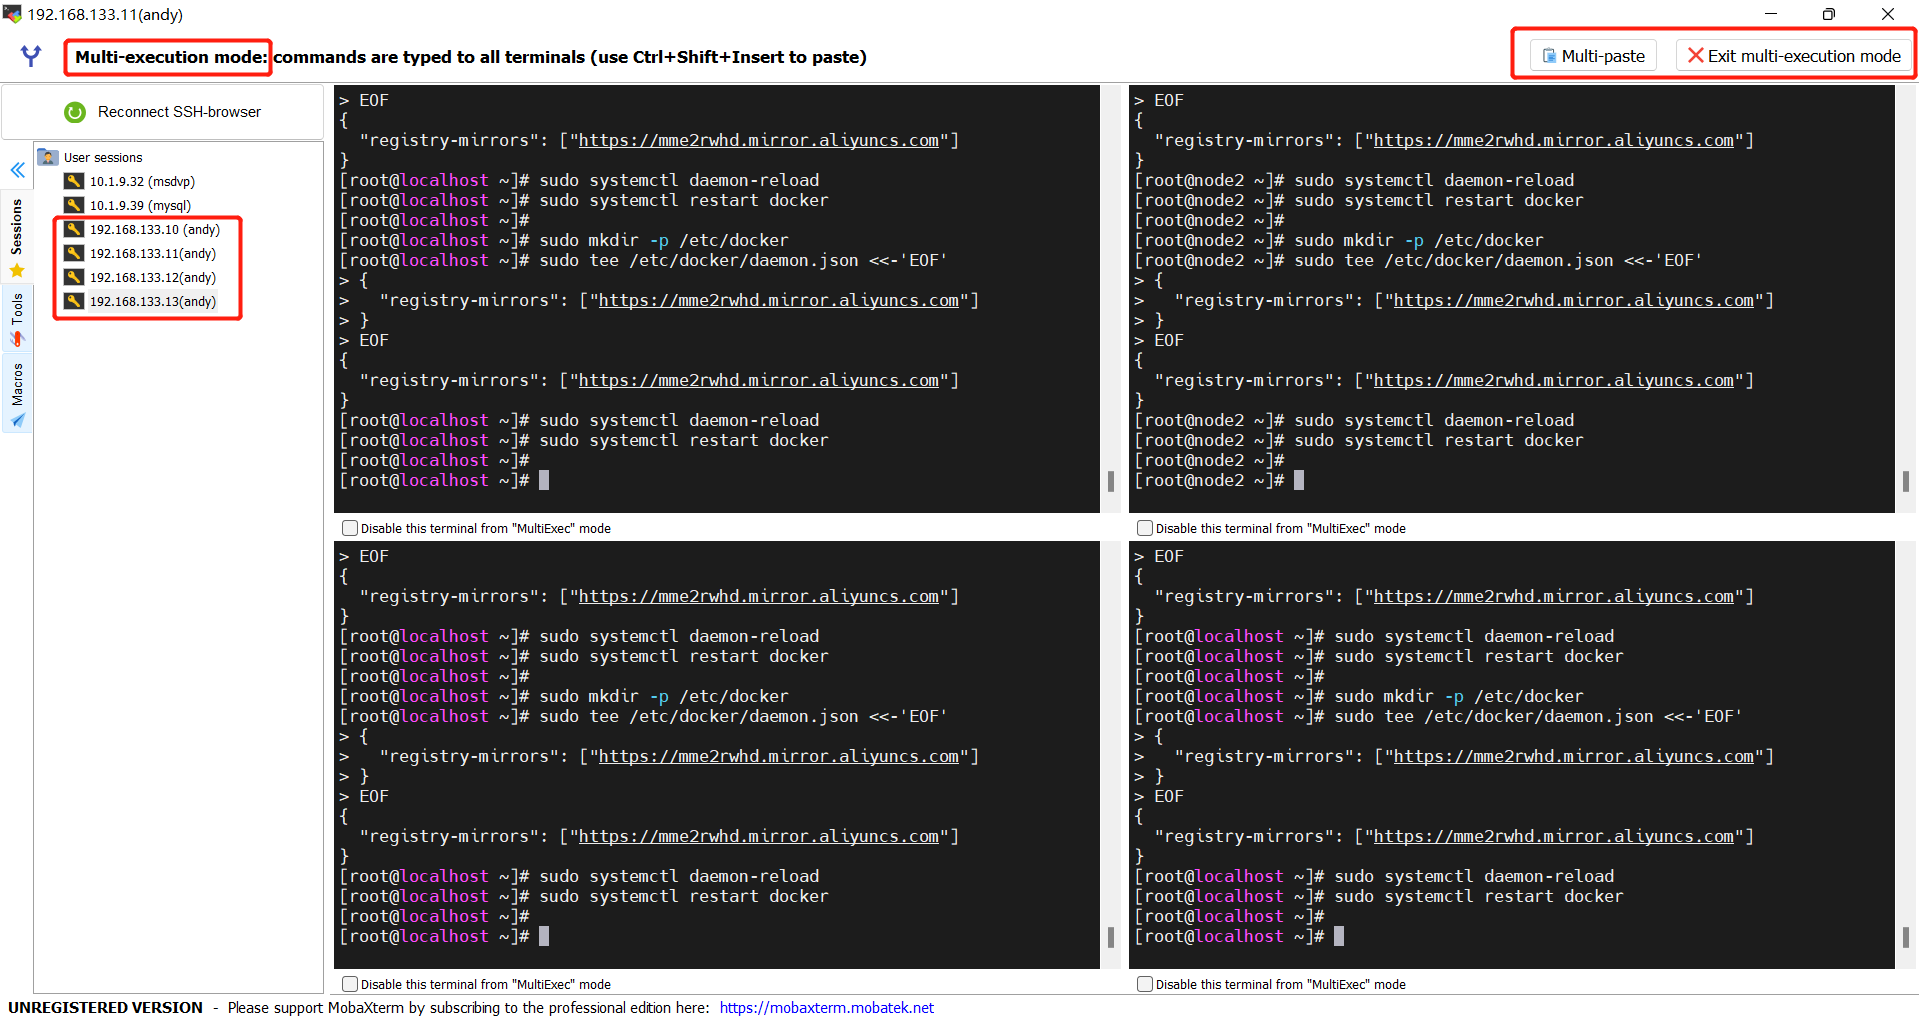Click SSH icon of 192.168.133.10 session
This screenshot has width=1919, height=1019.
[74, 229]
